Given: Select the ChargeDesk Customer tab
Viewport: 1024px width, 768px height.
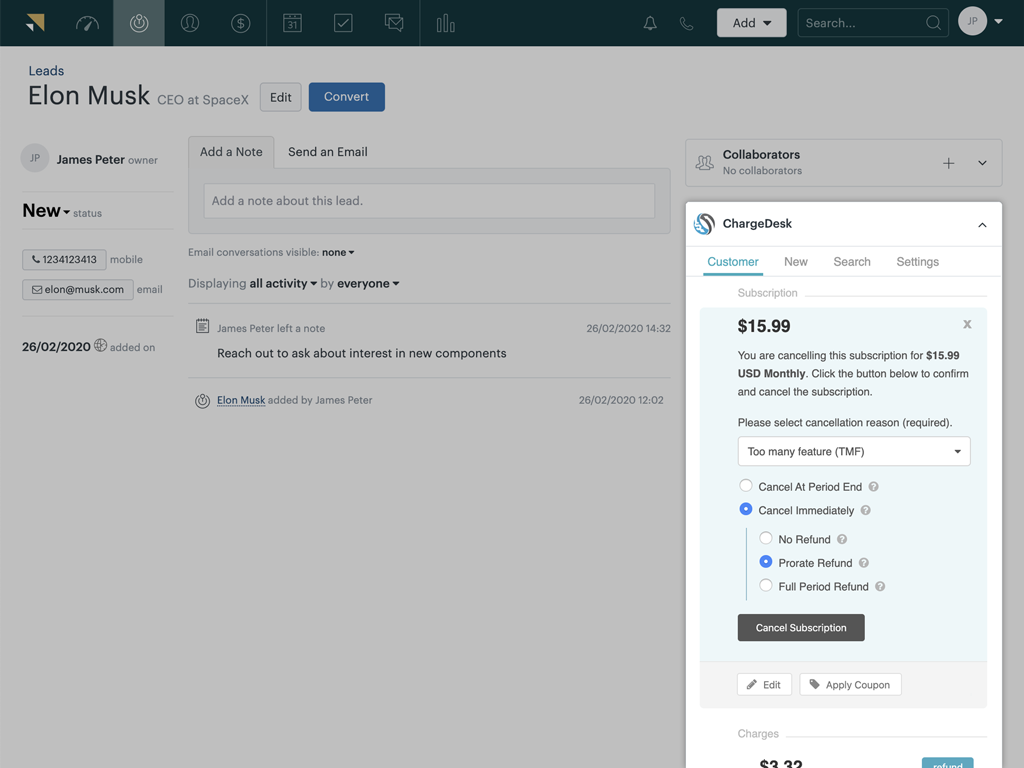Looking at the screenshot, I should point(733,262).
